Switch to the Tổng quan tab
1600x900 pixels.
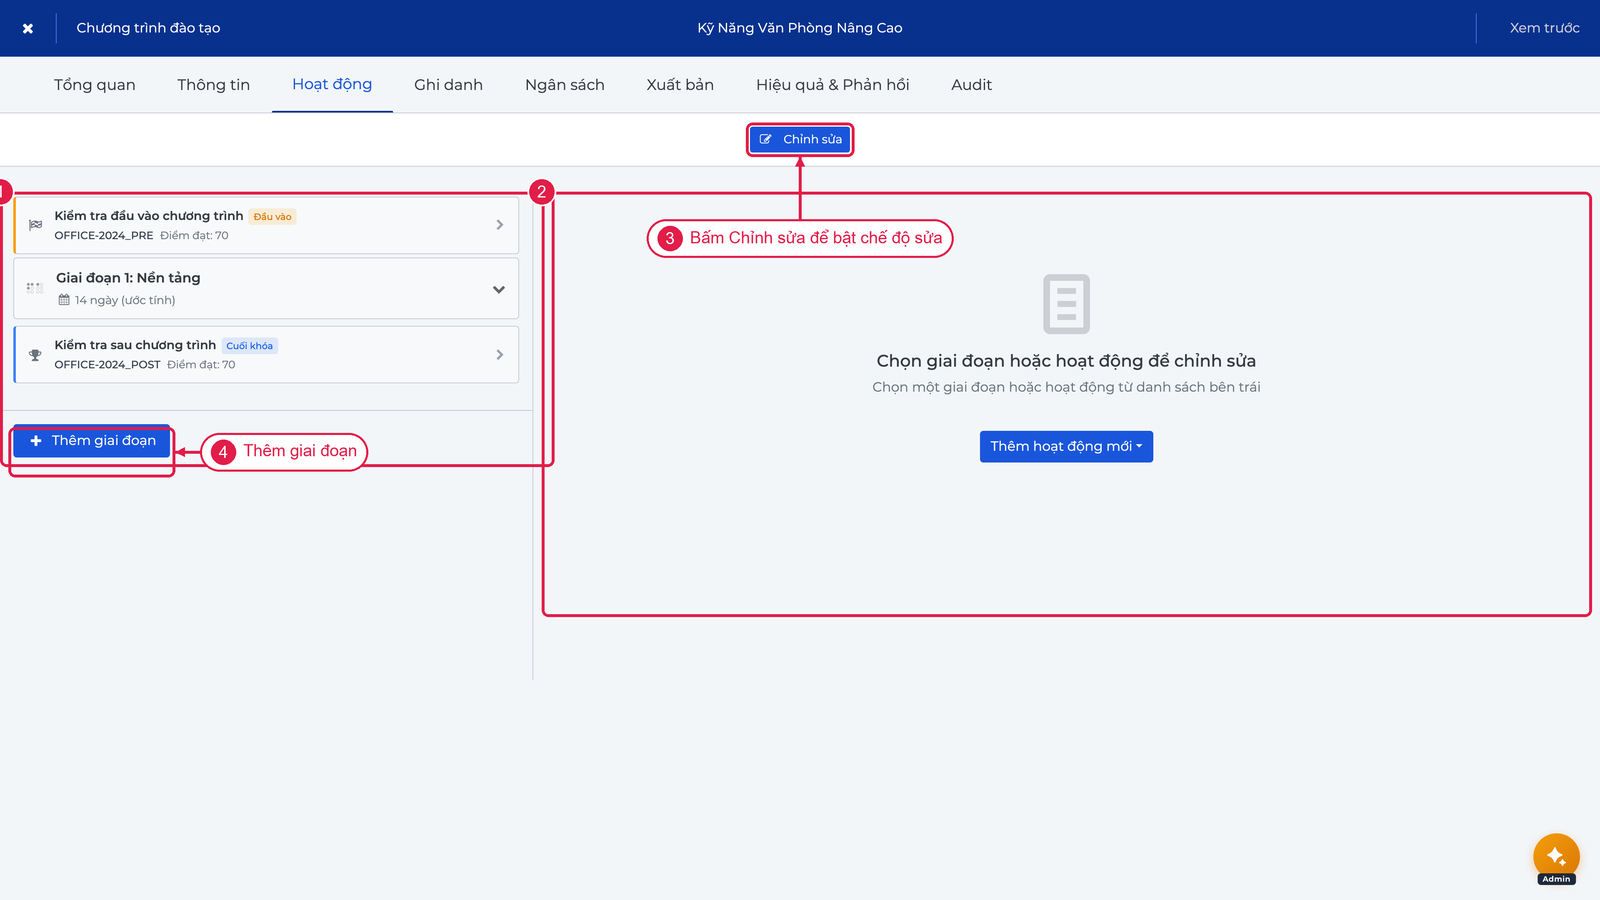coord(95,85)
